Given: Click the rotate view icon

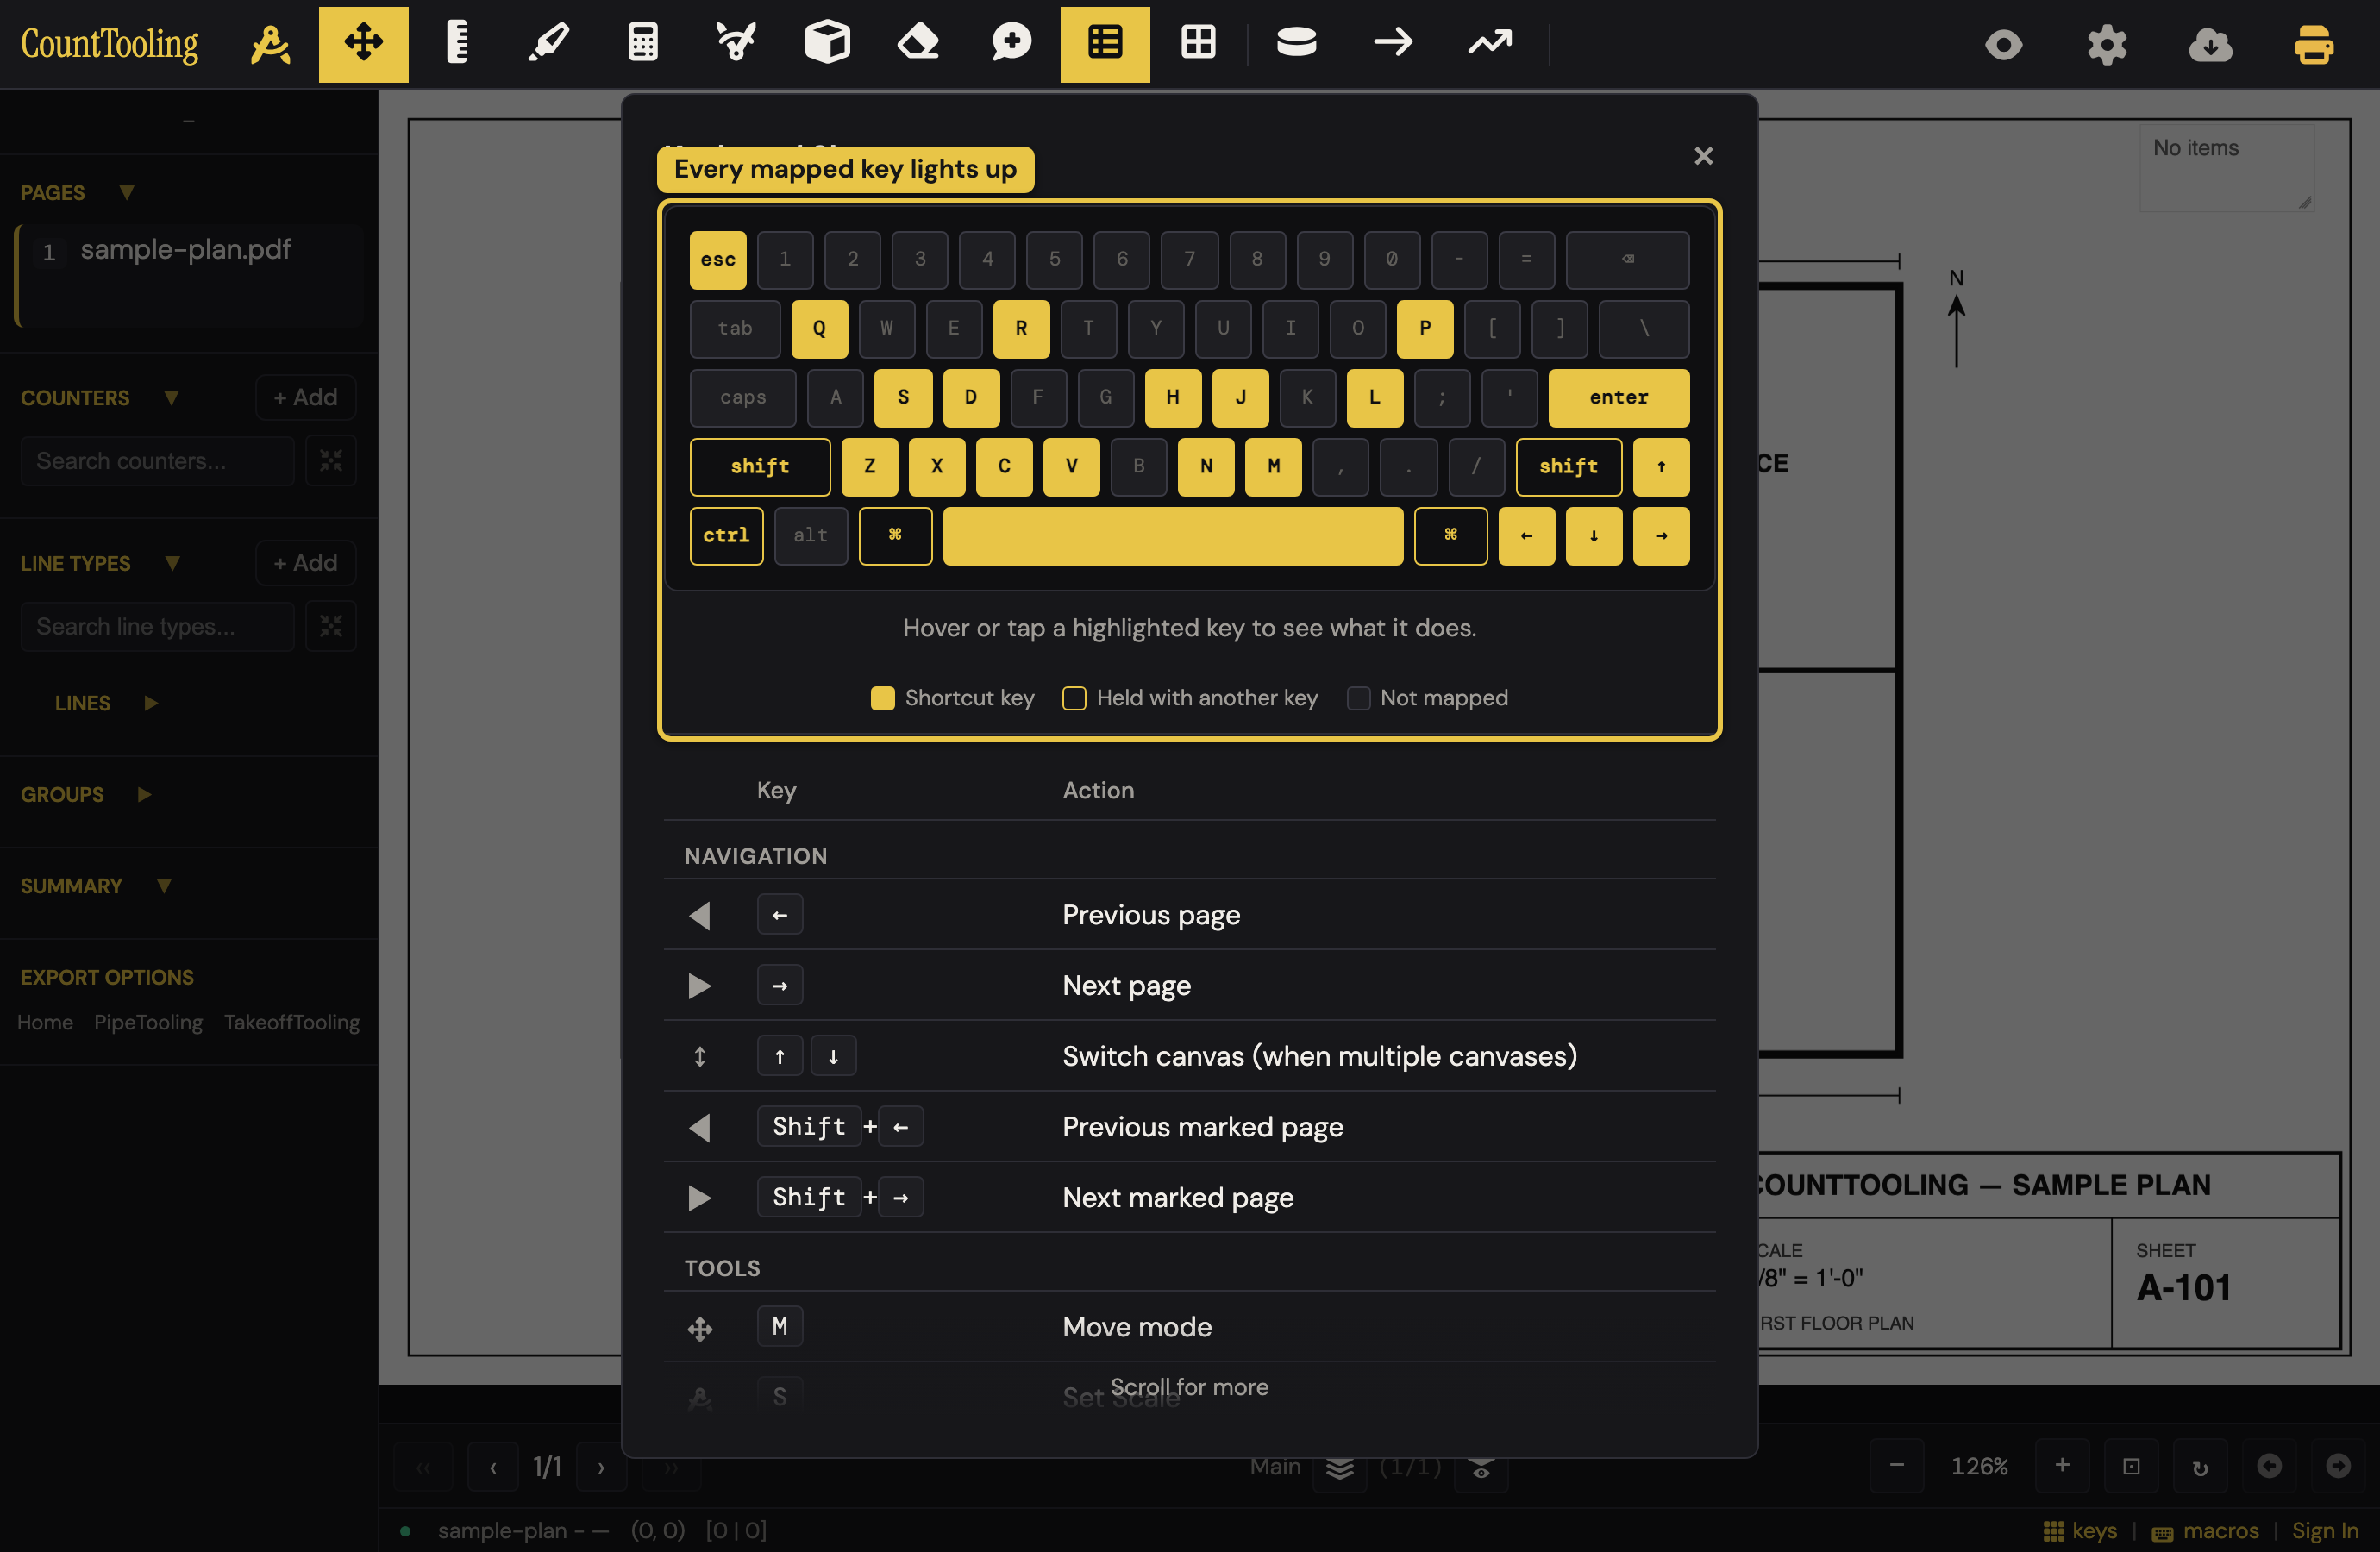Looking at the screenshot, I should [x=2200, y=1466].
